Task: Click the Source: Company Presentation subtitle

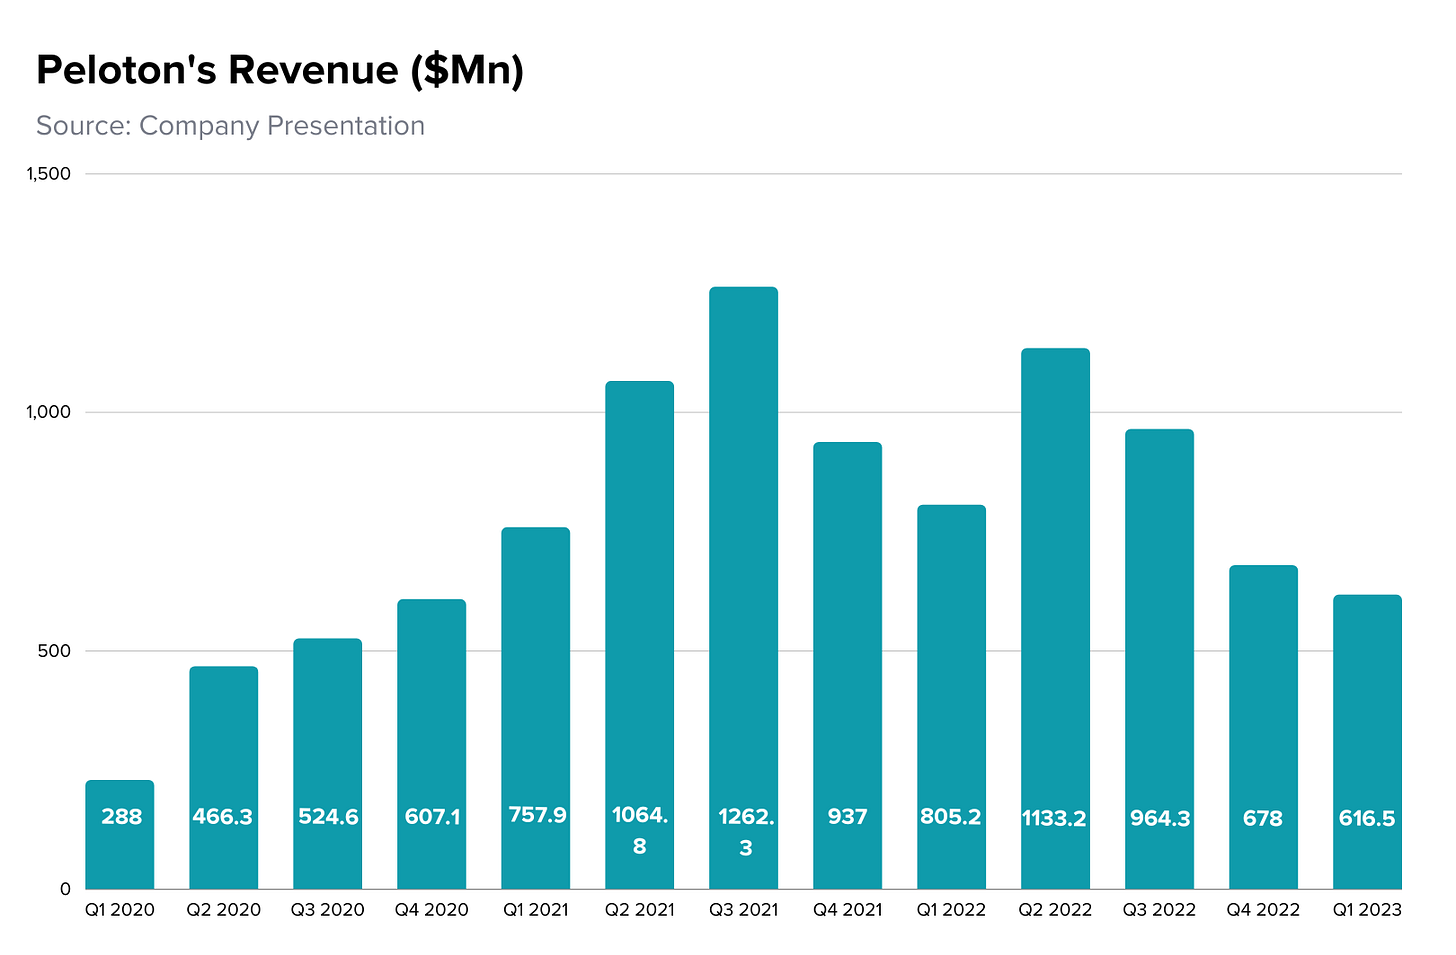Action: pyautogui.click(x=230, y=126)
